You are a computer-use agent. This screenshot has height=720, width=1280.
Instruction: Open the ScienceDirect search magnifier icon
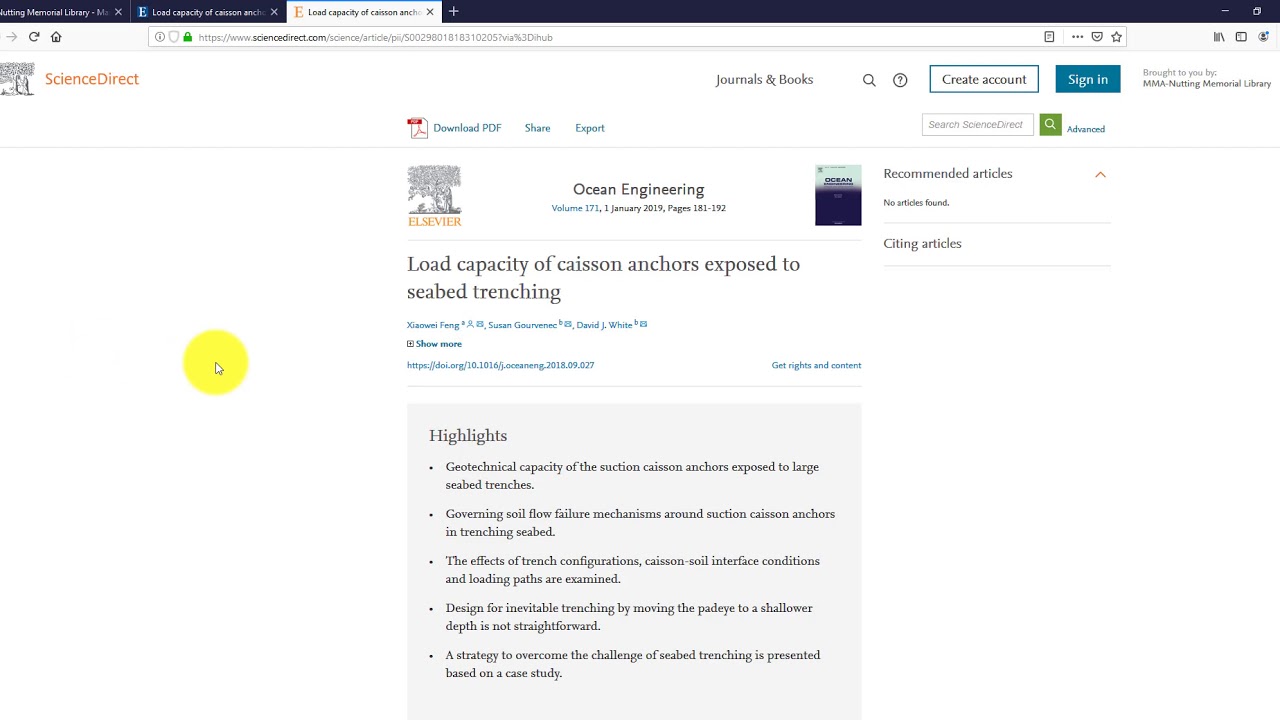[x=869, y=80]
